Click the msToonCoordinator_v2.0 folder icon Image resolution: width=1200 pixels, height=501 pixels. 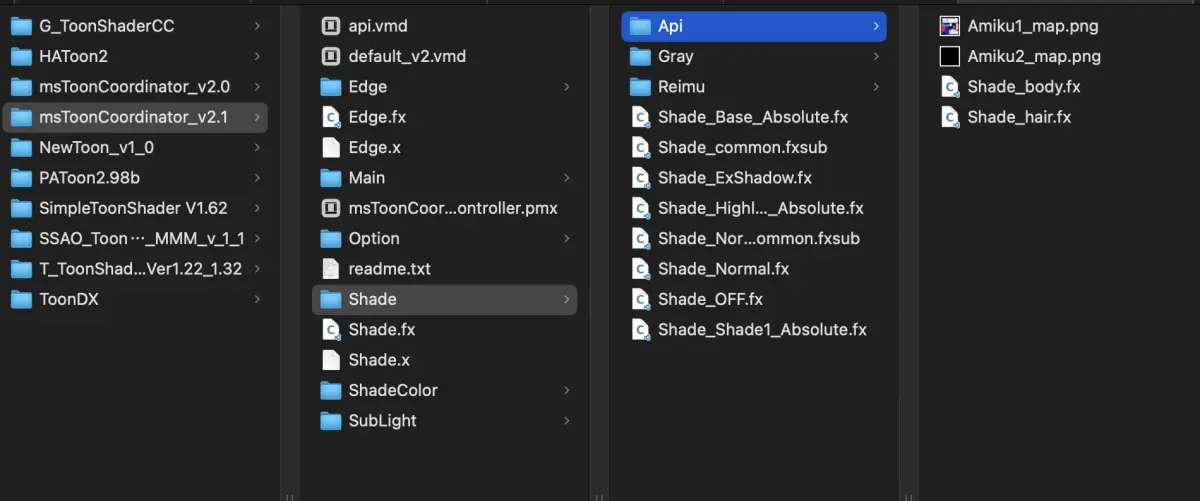coord(22,87)
